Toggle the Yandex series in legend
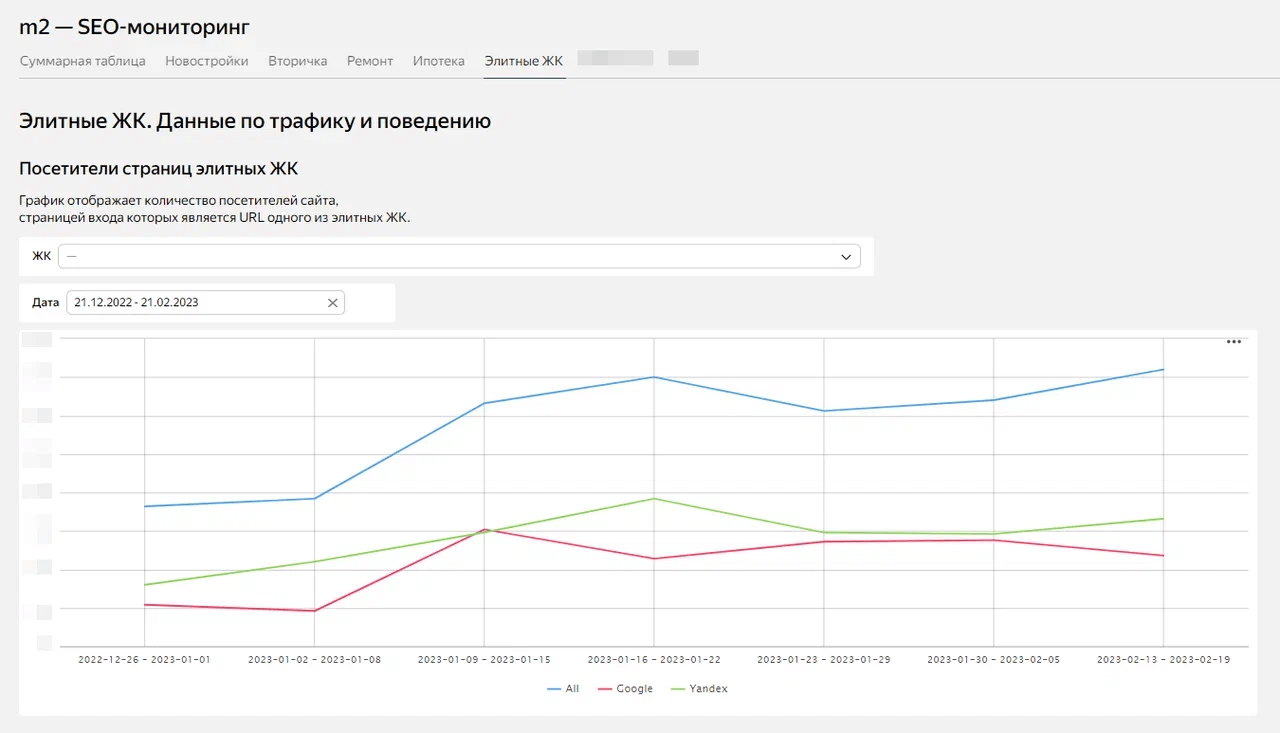Screen dimensions: 1280x733 pyautogui.click(x=708, y=689)
